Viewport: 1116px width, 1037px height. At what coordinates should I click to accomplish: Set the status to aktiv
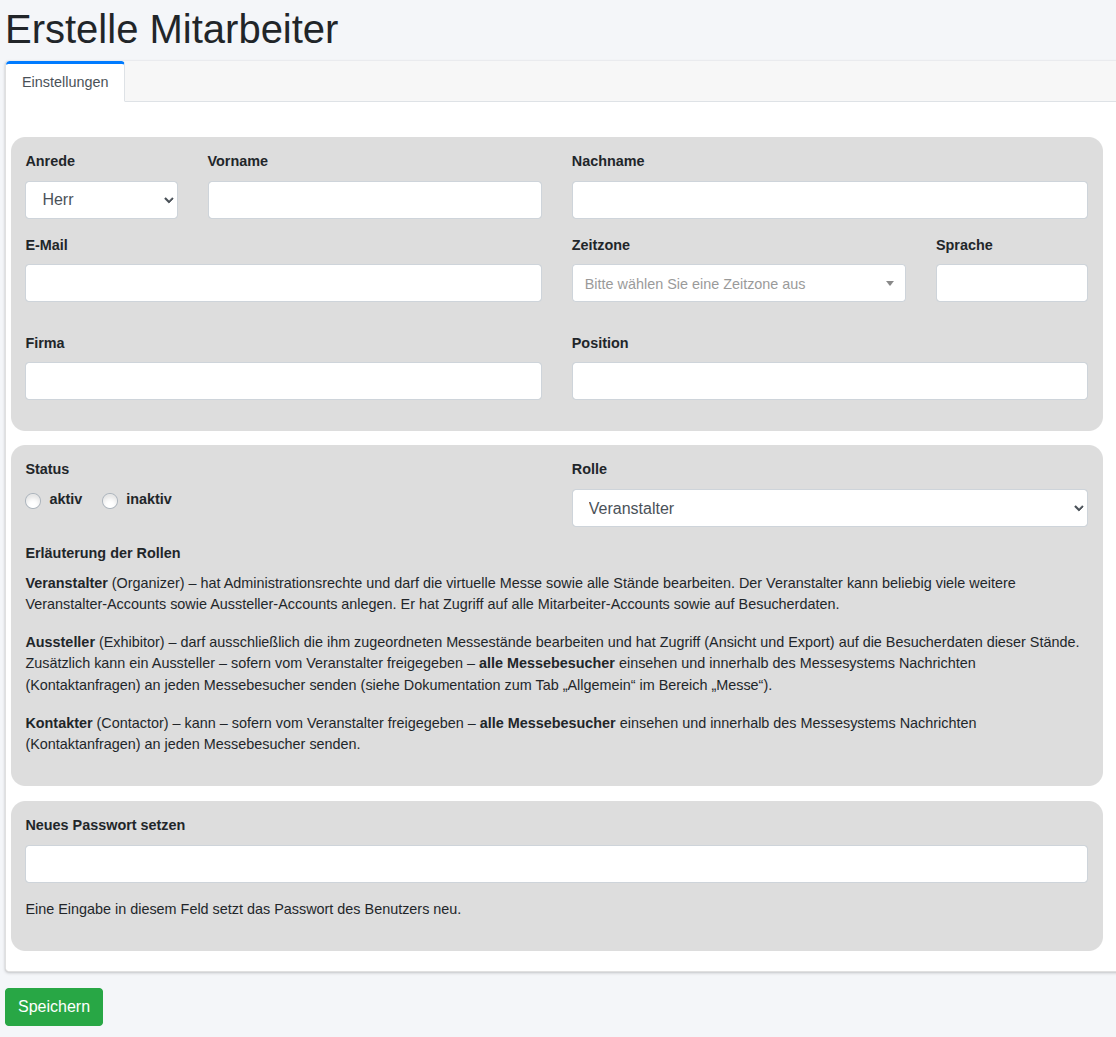tap(34, 500)
